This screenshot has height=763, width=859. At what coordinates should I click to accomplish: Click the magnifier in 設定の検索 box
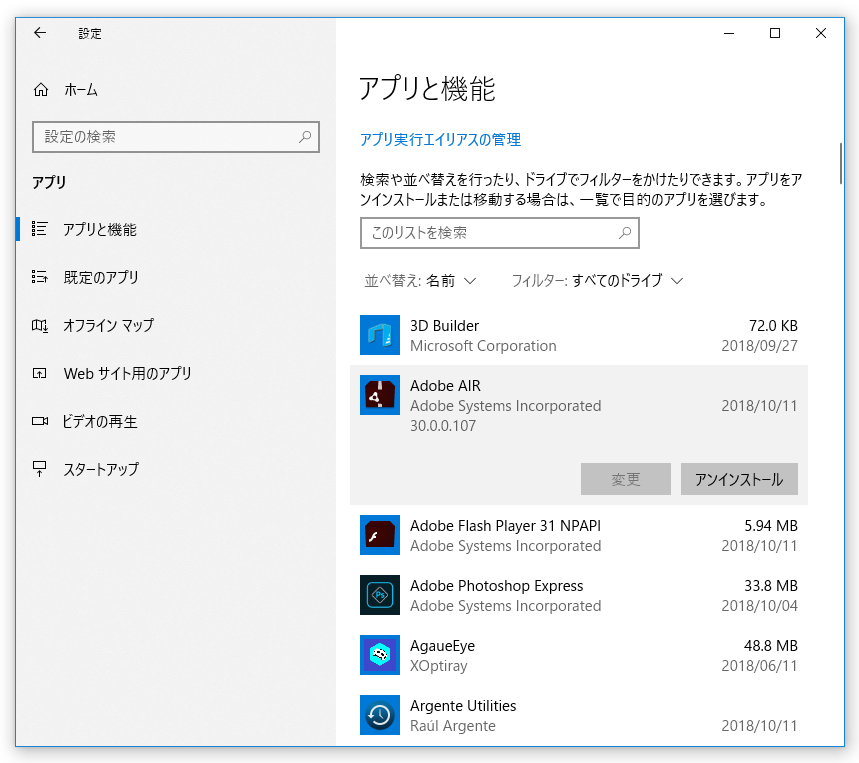tap(305, 136)
